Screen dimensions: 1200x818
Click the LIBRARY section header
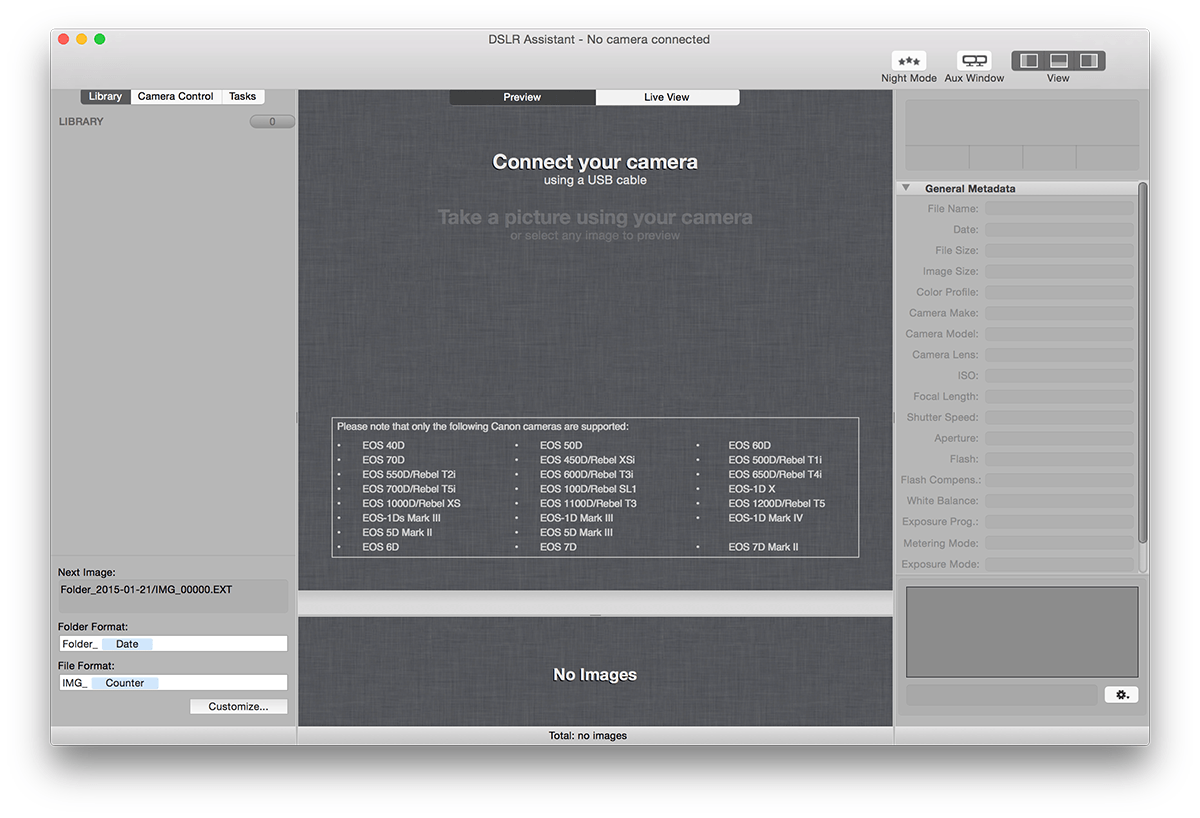tap(81, 122)
